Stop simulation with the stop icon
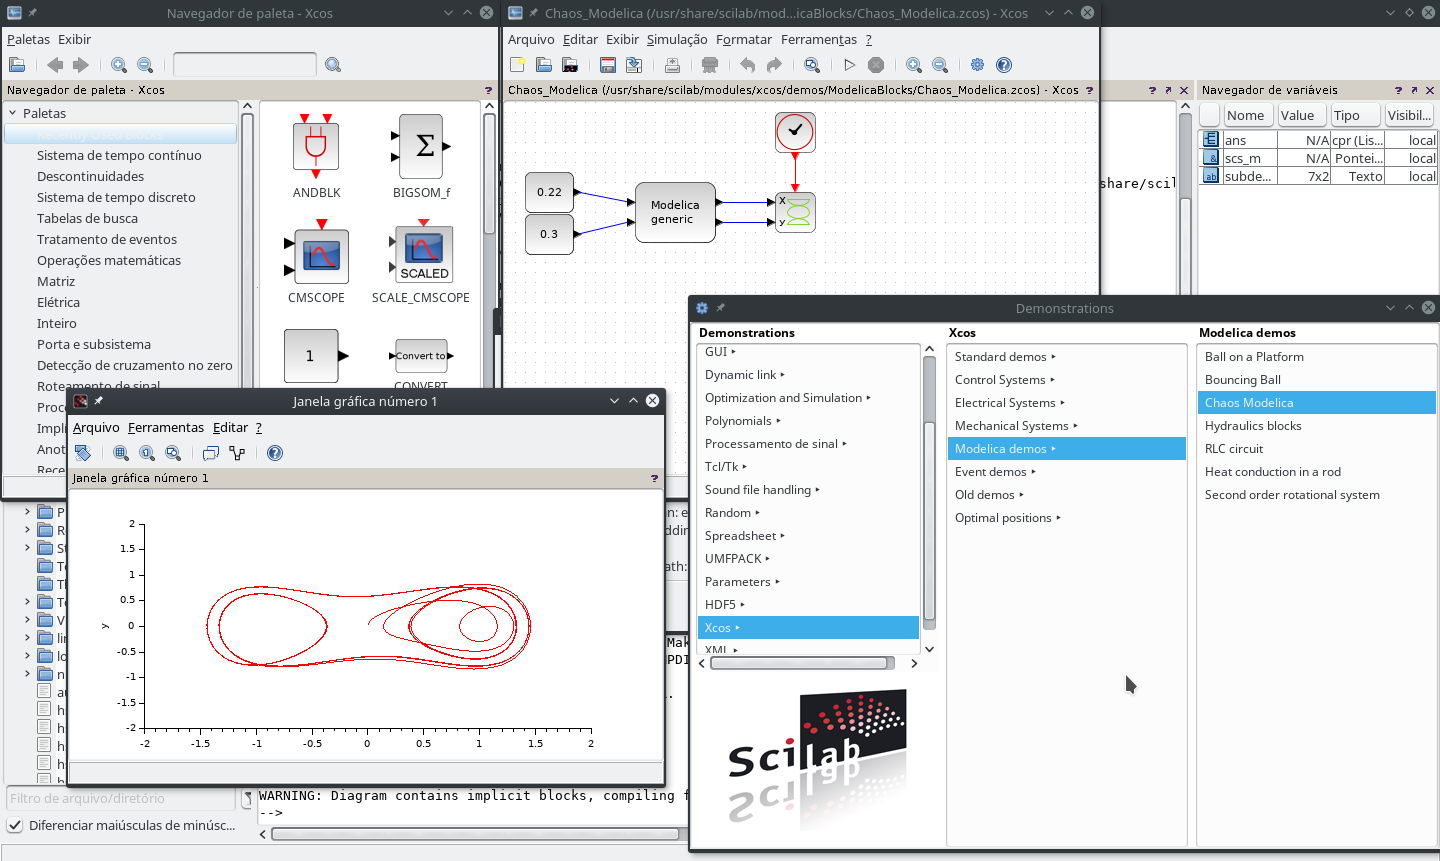Viewport: 1440px width, 861px height. point(876,65)
